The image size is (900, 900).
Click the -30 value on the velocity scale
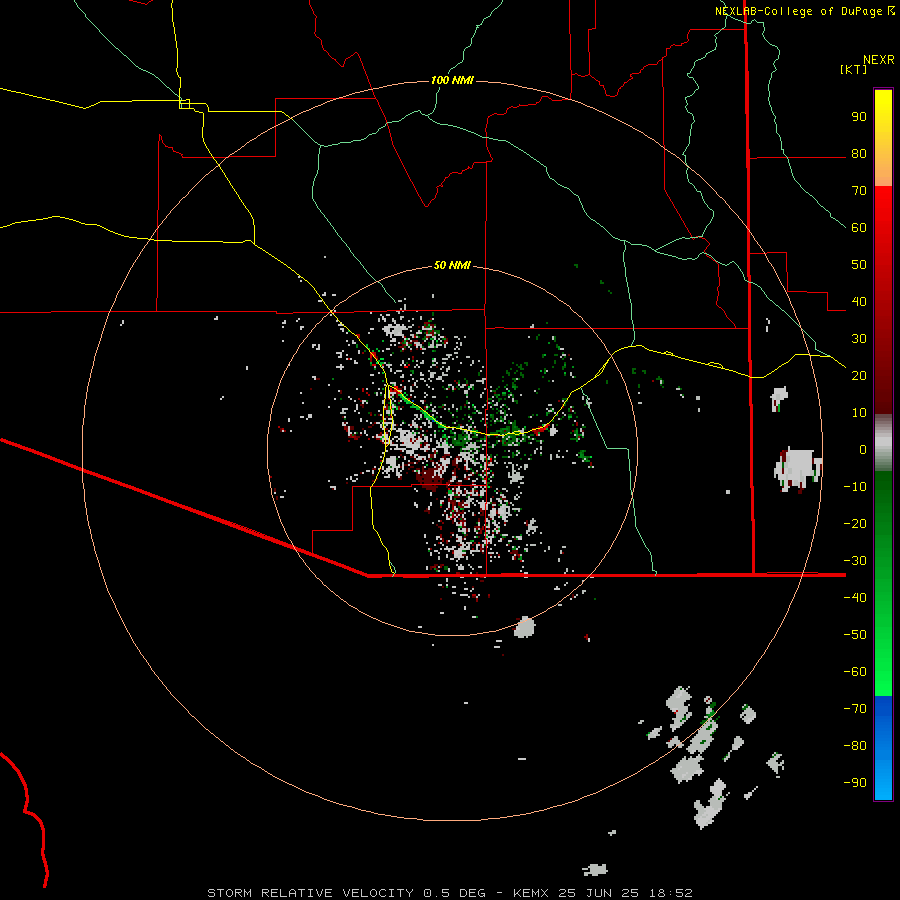[x=855, y=561]
